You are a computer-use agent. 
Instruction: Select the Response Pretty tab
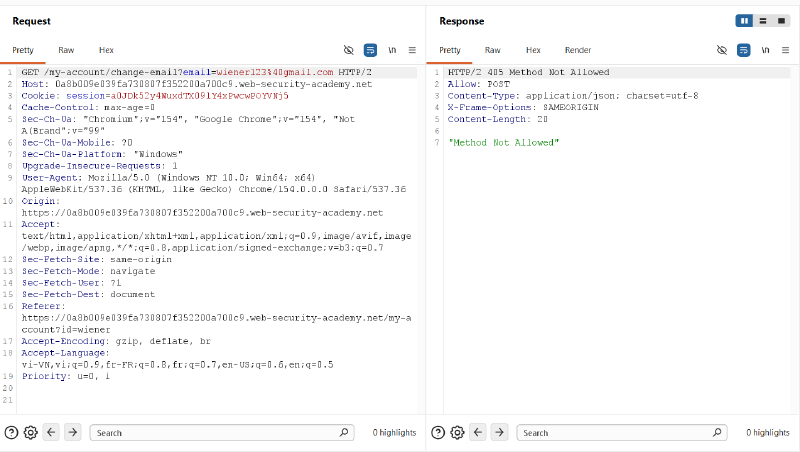click(449, 50)
